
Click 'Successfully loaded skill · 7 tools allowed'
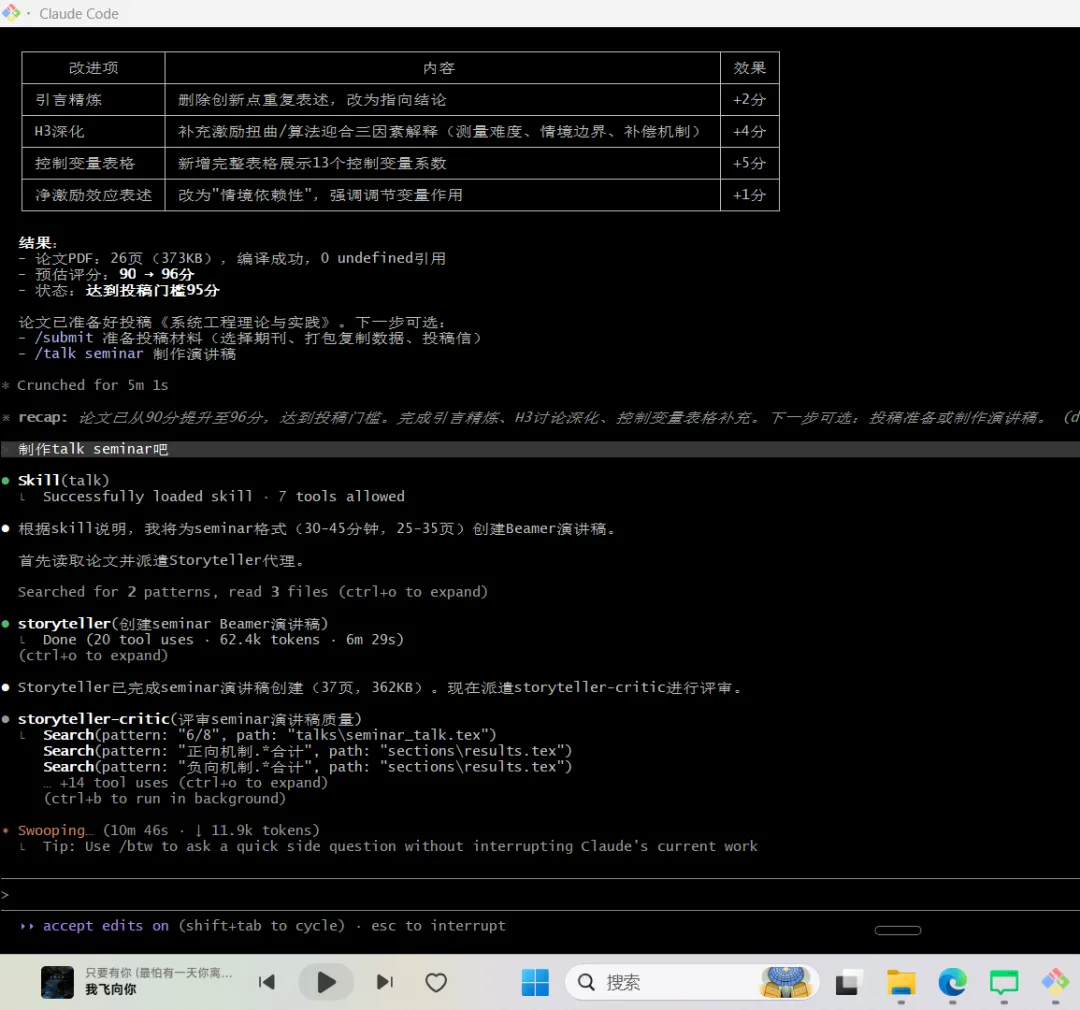tap(223, 496)
